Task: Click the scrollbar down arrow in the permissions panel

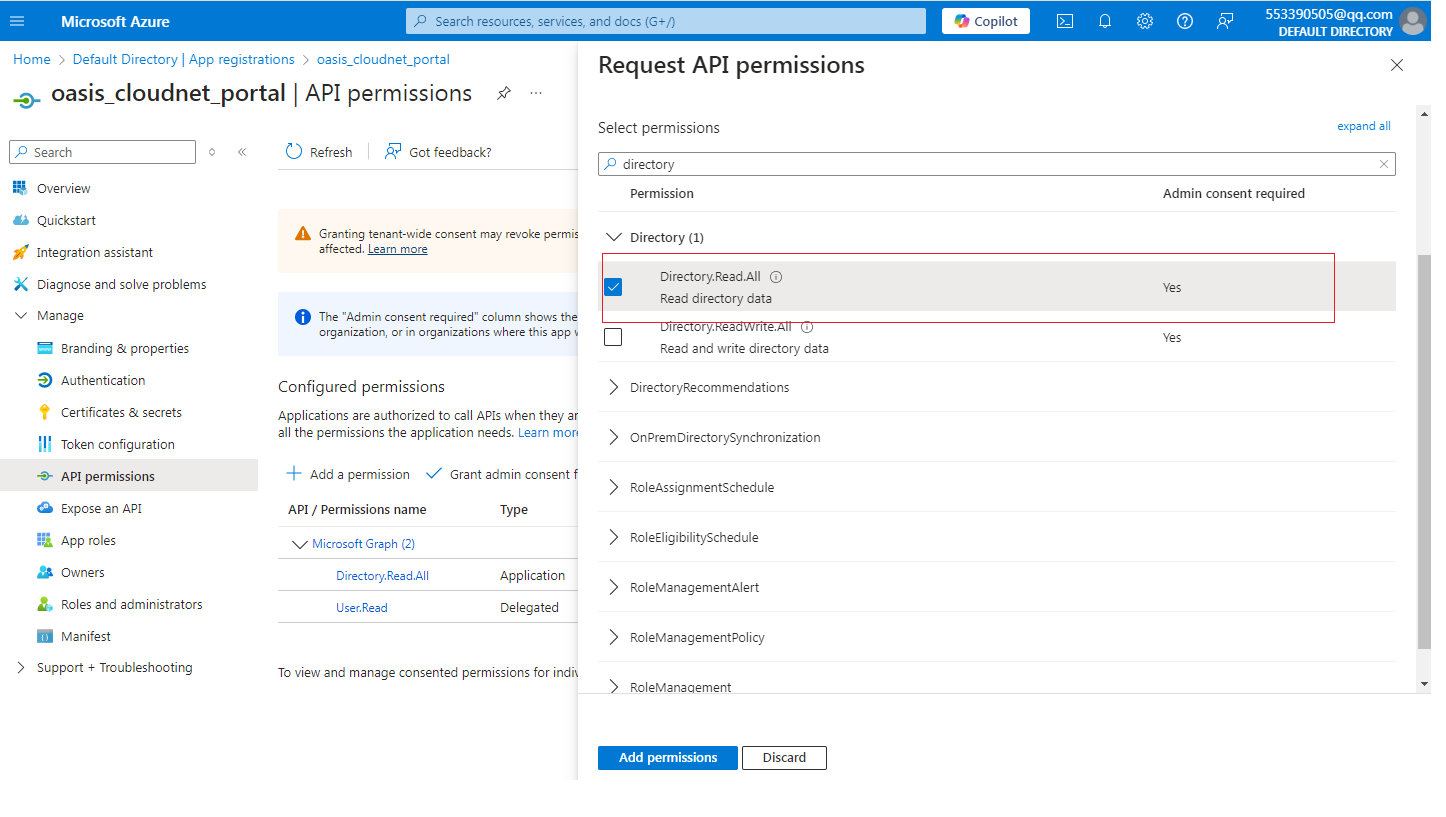Action: click(1424, 684)
